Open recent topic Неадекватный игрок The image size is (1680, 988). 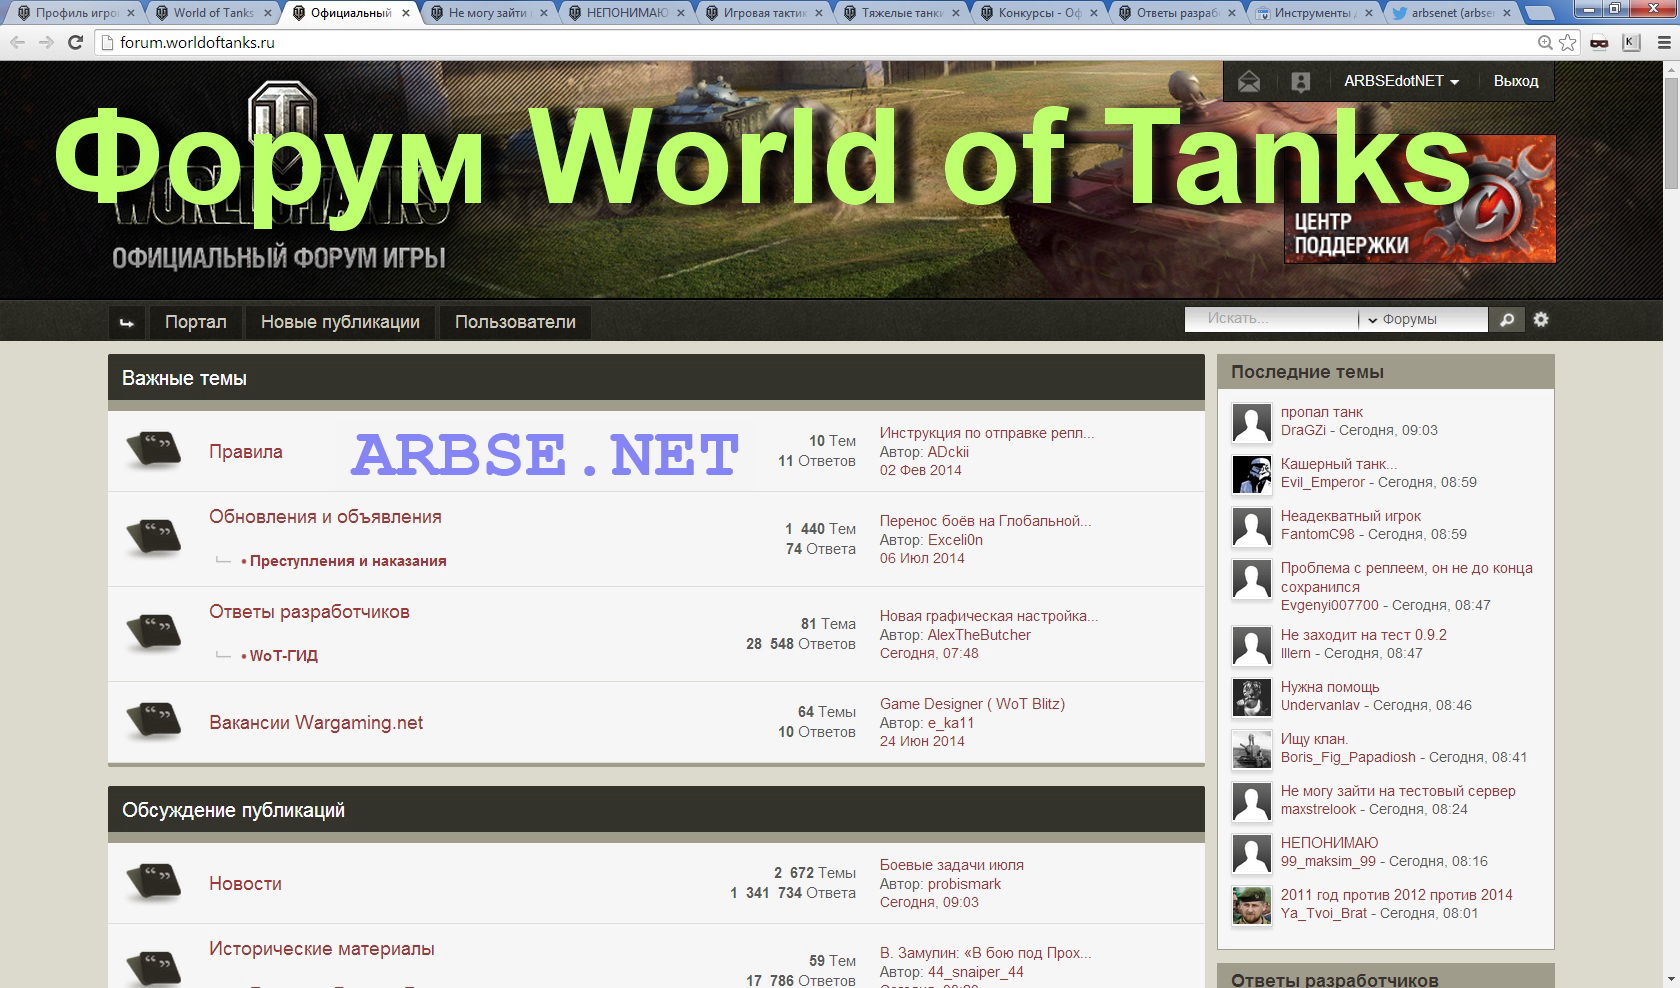point(1351,516)
